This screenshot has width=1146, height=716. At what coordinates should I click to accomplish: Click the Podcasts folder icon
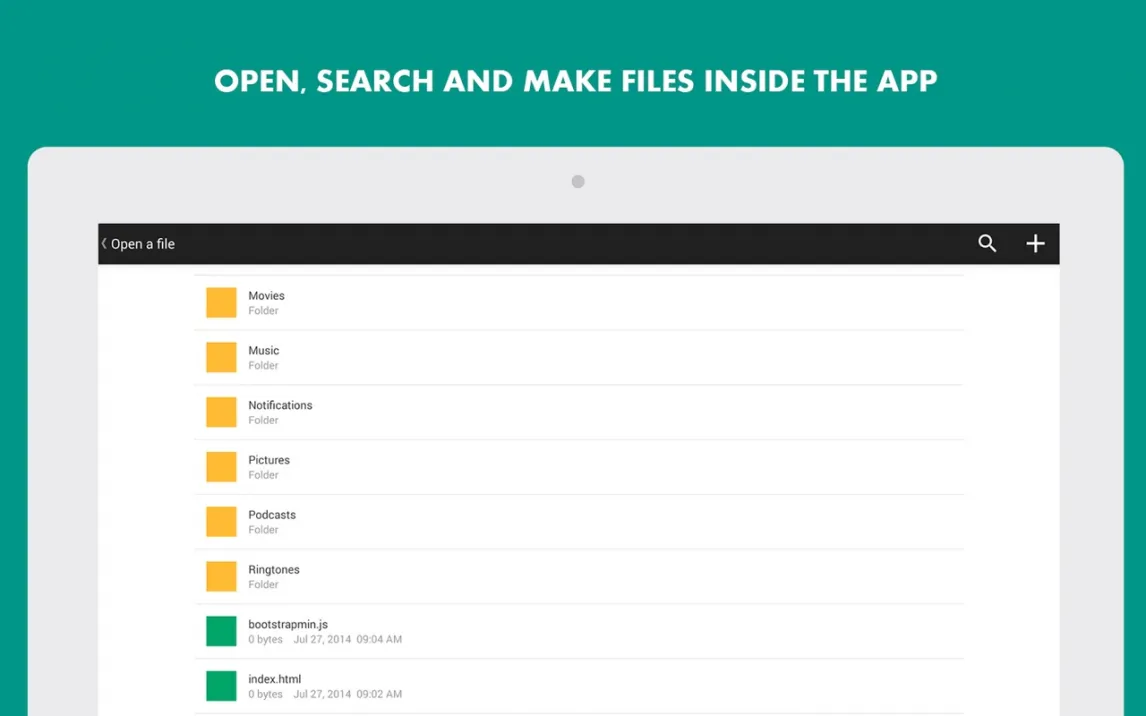221,522
